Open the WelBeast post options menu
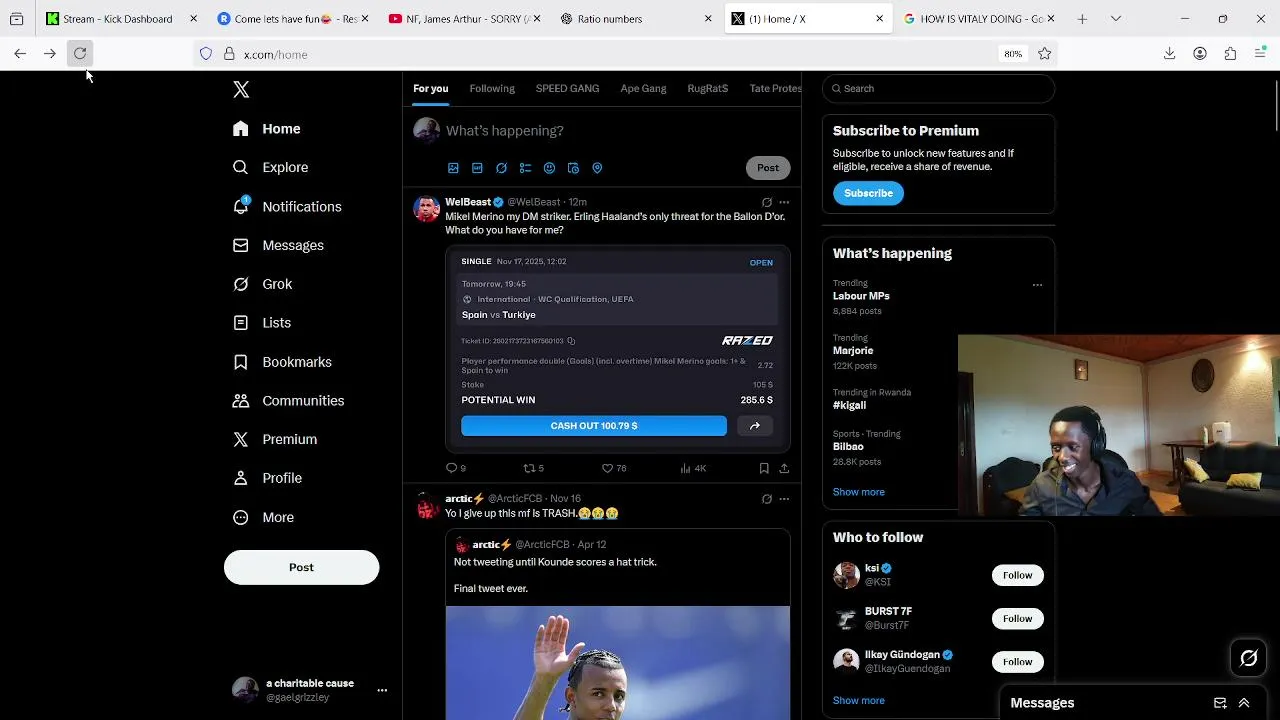 (784, 202)
